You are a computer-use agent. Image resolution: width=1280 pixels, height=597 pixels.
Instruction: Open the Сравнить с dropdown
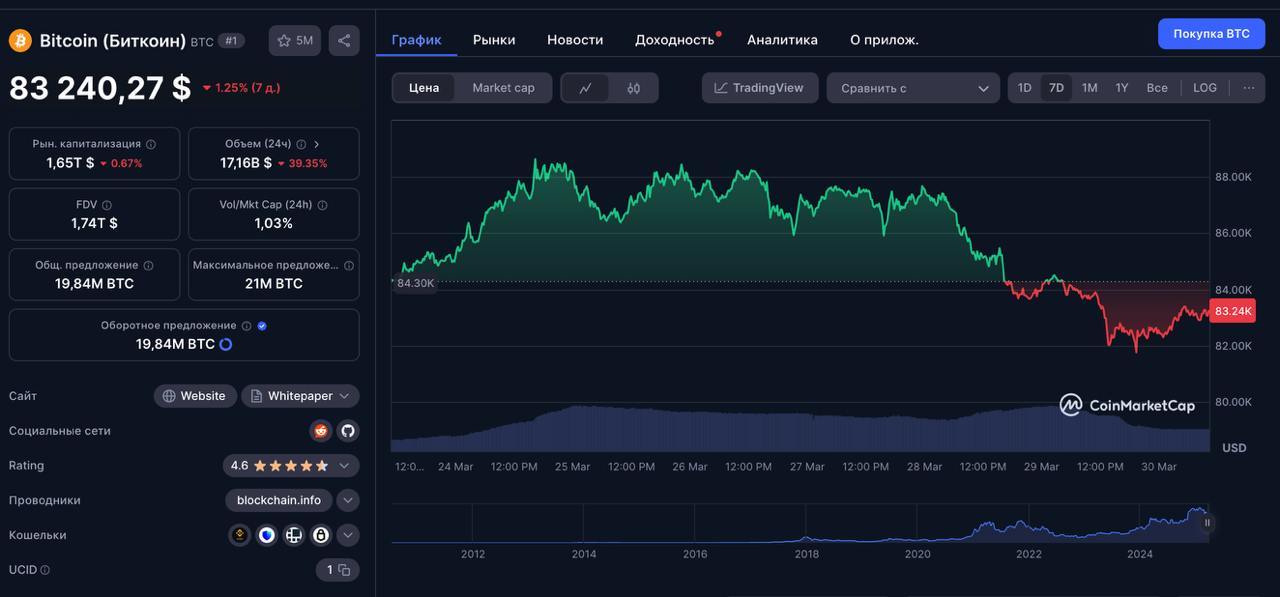coord(913,88)
